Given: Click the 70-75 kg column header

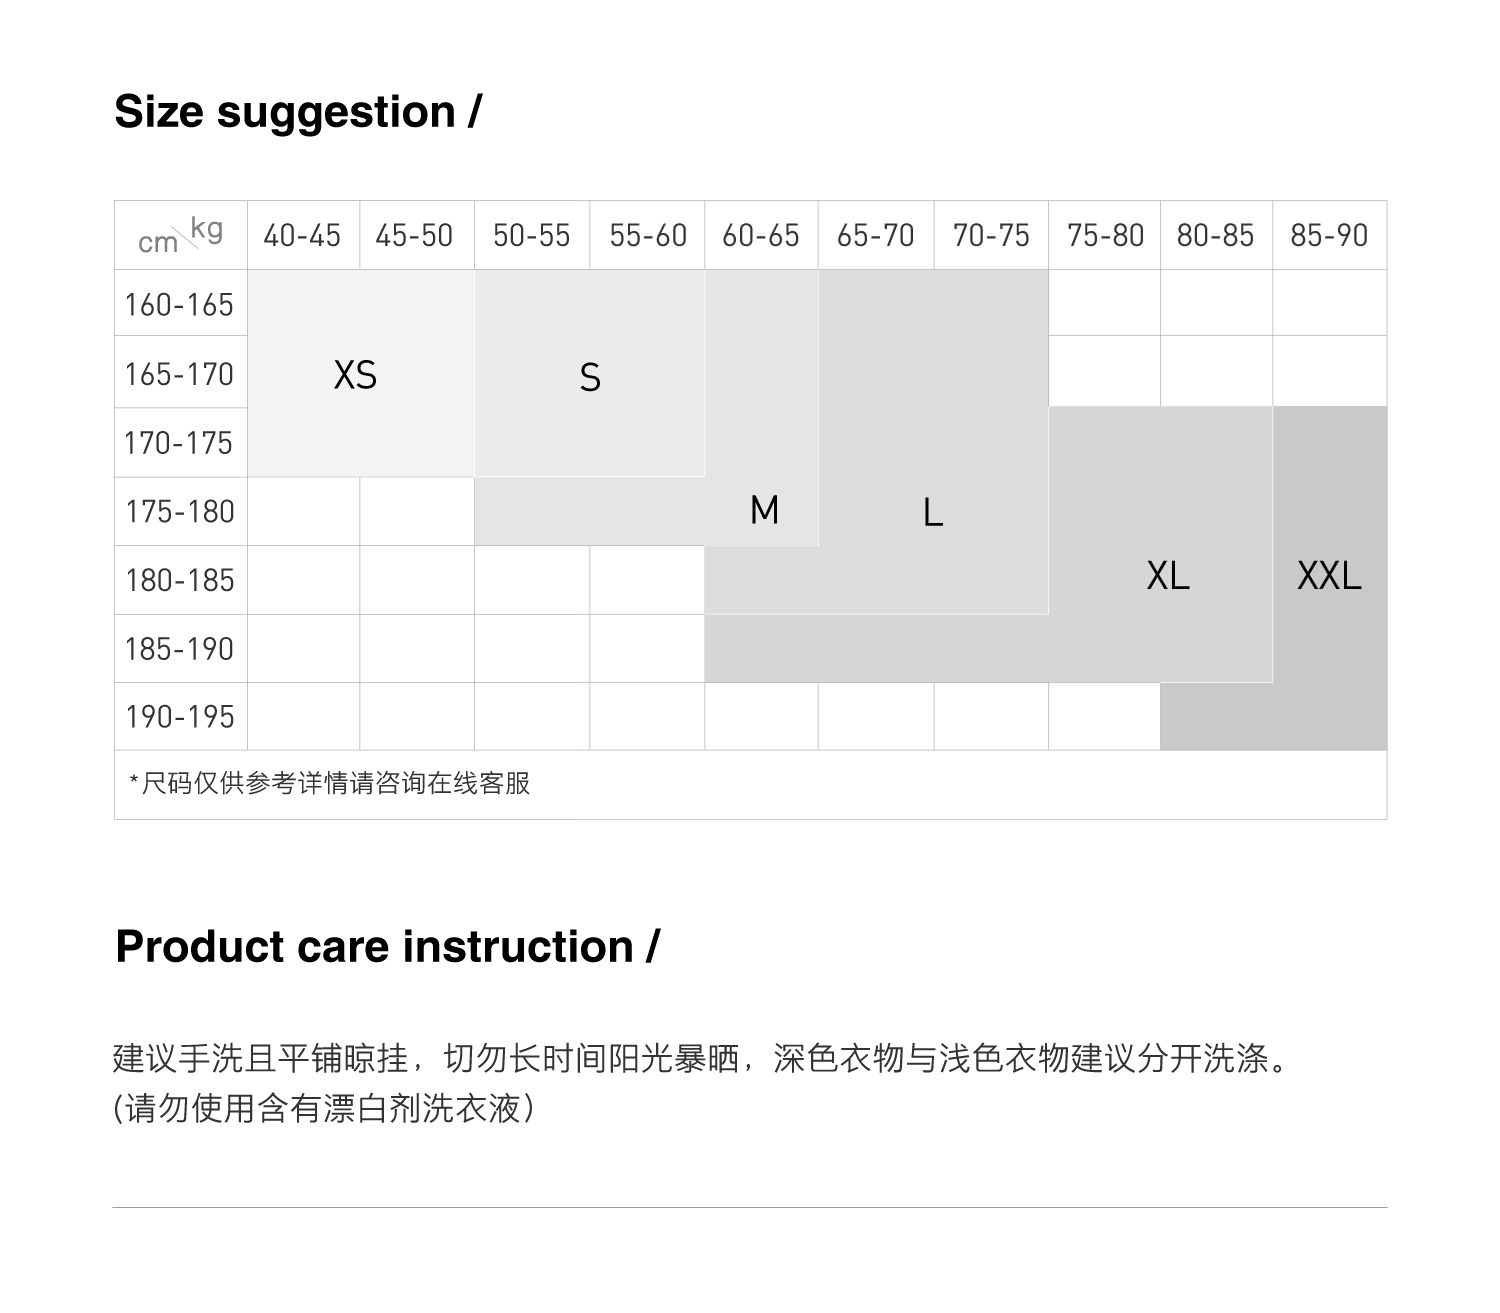Looking at the screenshot, I should tap(991, 235).
